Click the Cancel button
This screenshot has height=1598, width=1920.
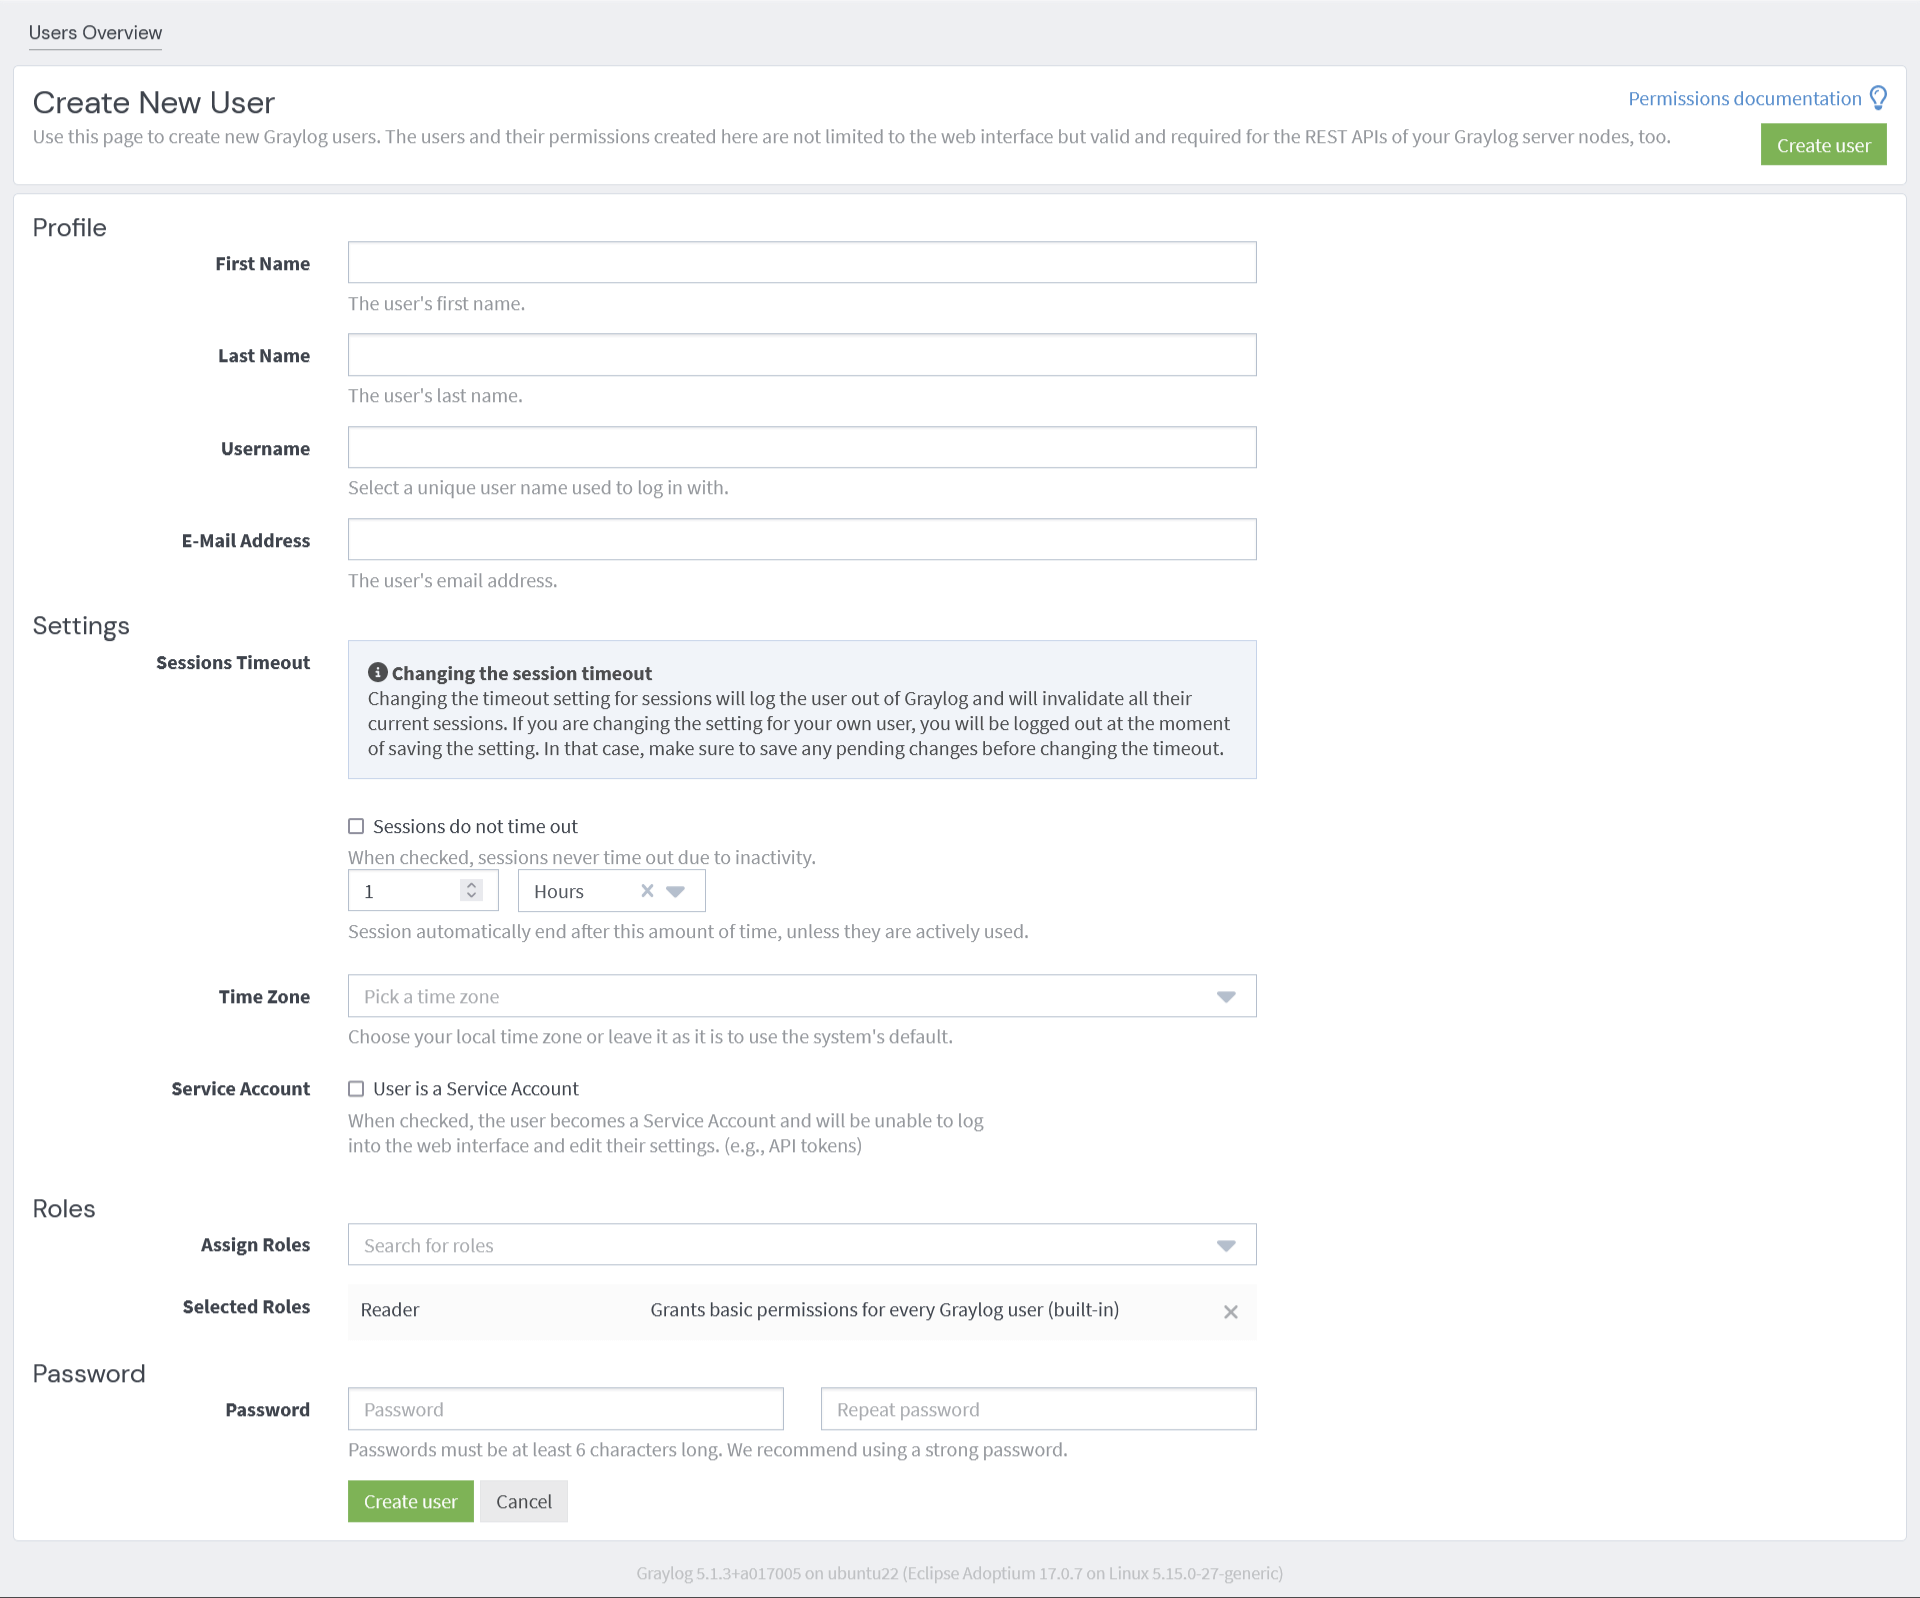click(x=523, y=1501)
